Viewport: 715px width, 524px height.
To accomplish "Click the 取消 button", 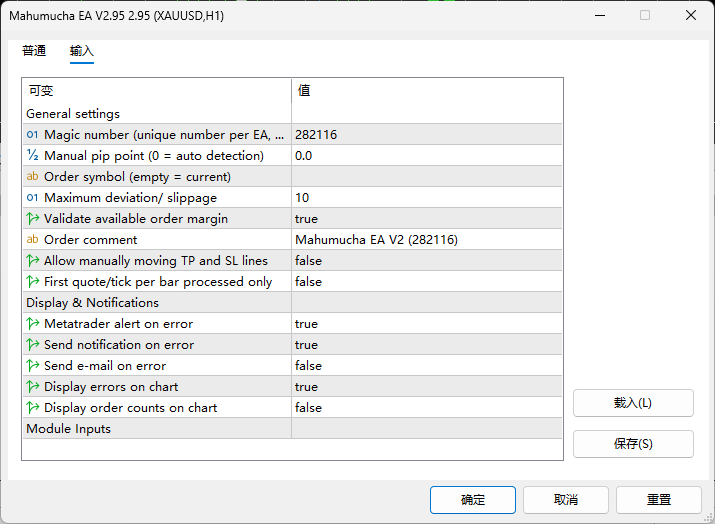I will coord(566,500).
